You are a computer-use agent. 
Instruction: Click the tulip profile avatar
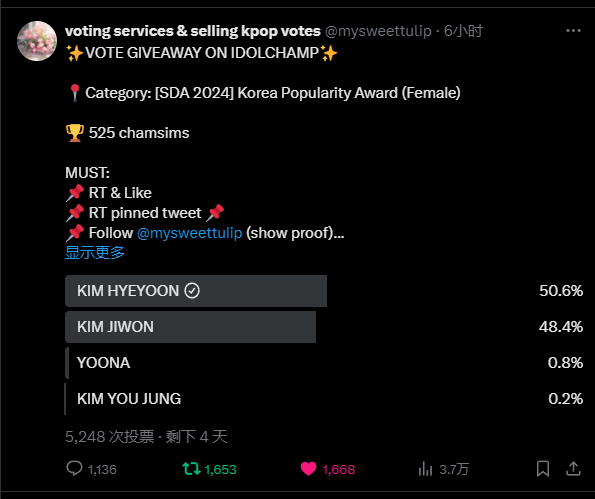[37, 41]
